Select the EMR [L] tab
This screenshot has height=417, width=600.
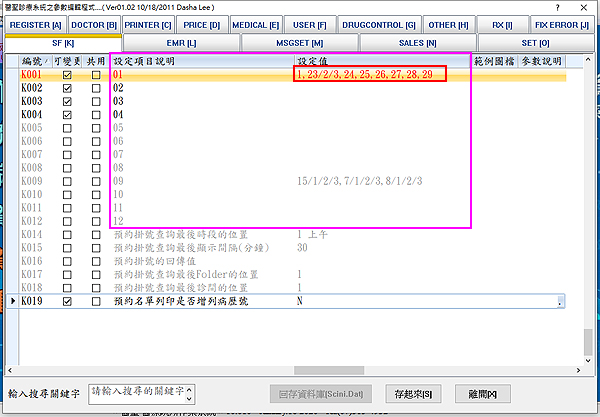tap(180, 42)
